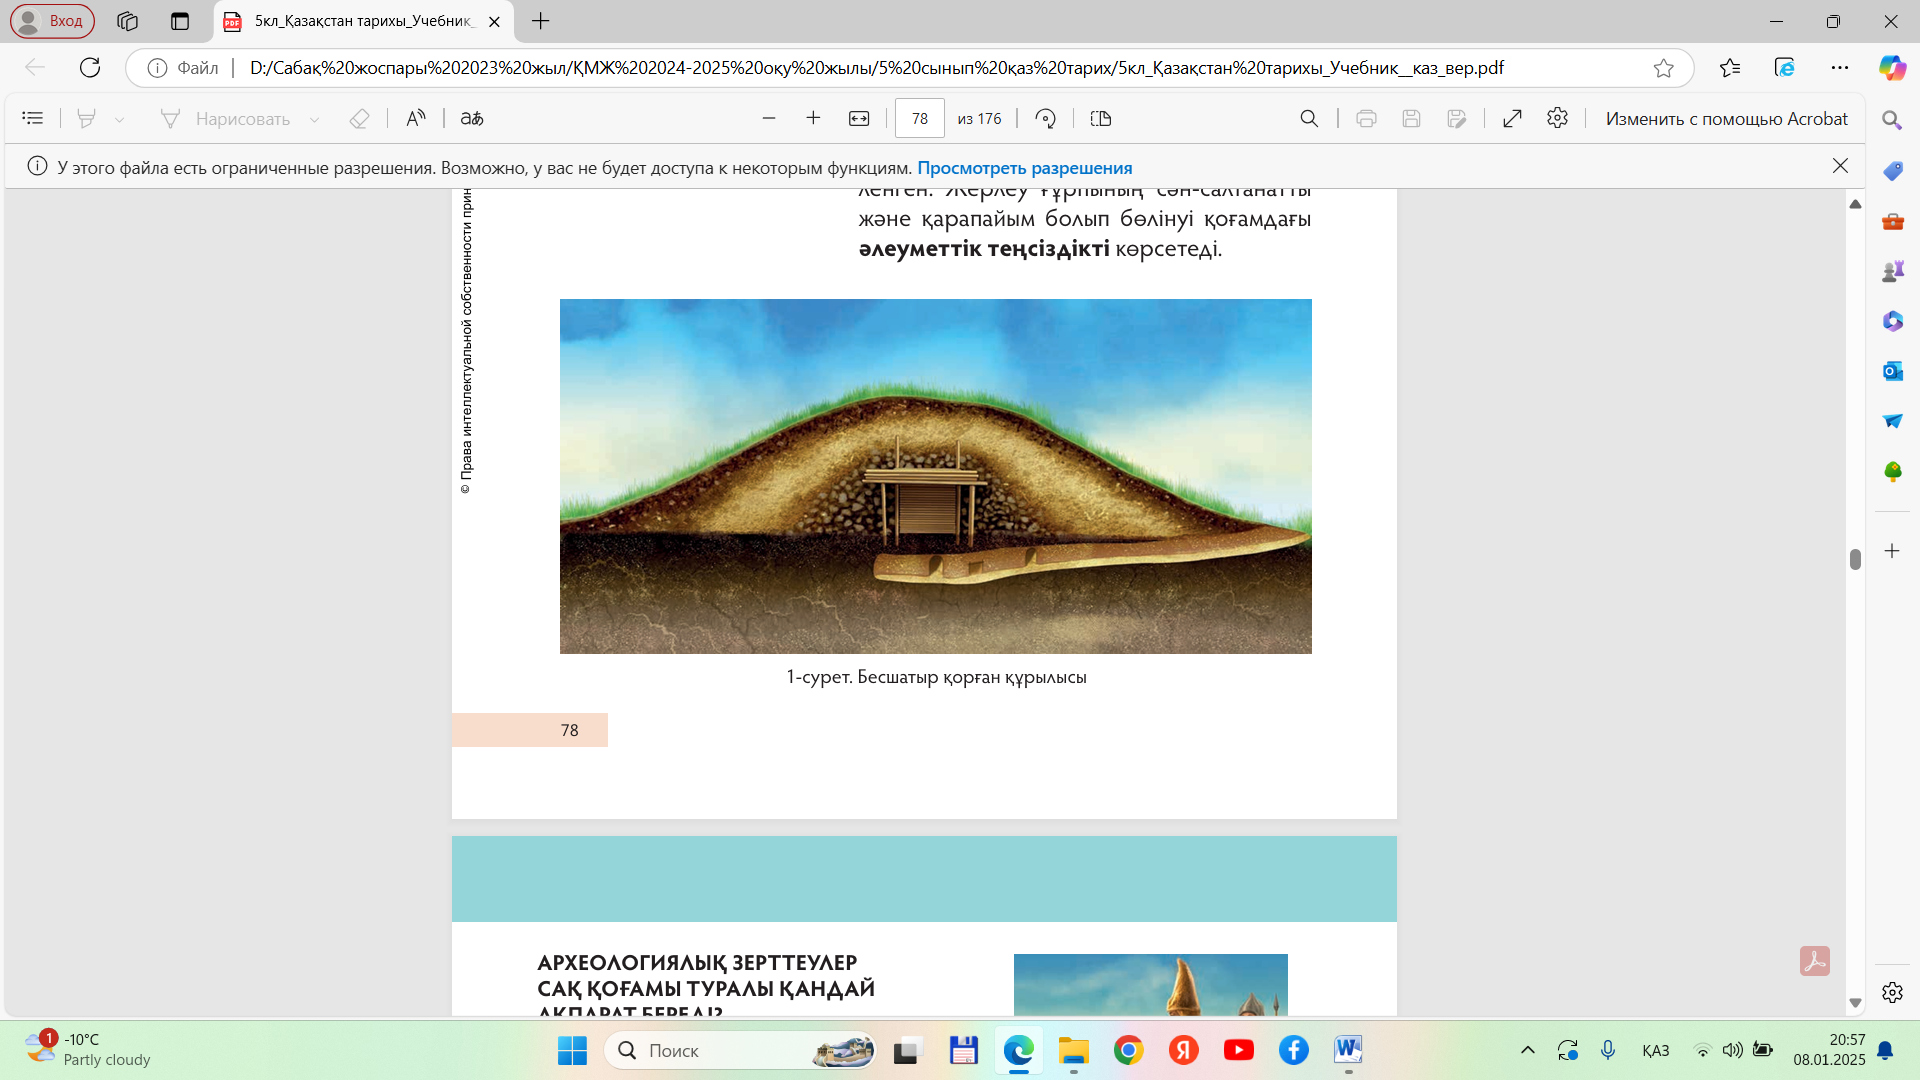Select the eraser tool

pos(359,118)
